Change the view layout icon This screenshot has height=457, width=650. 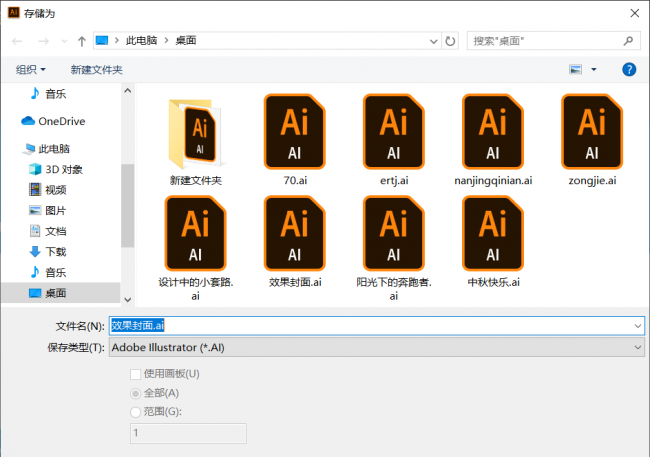click(x=575, y=69)
